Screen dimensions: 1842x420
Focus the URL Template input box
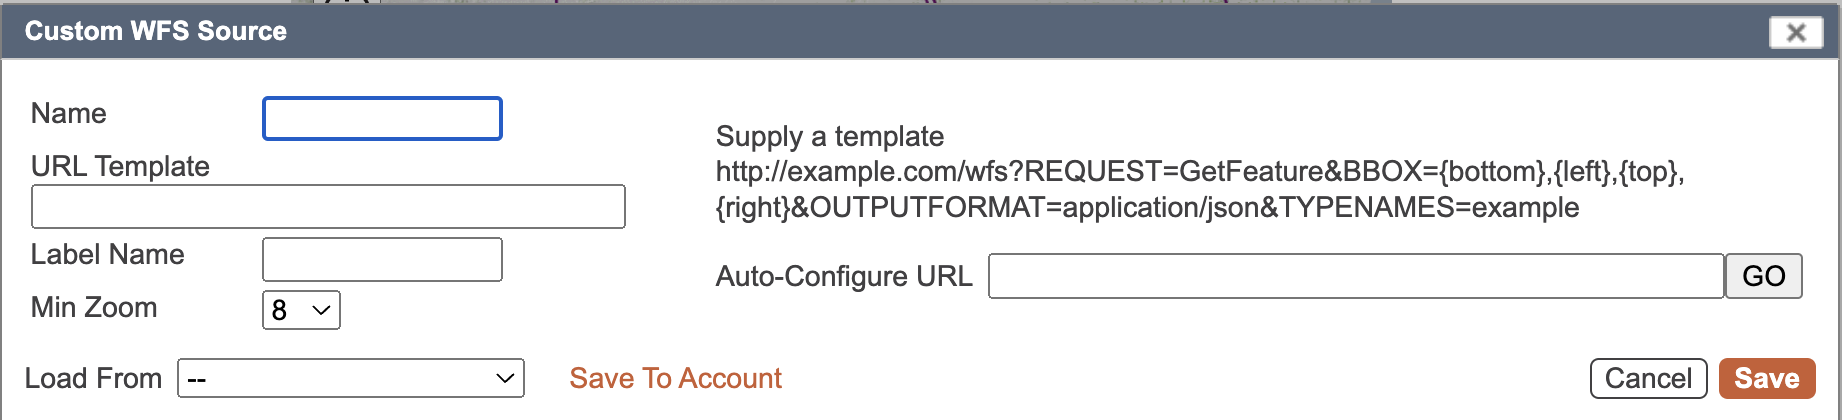coord(328,207)
